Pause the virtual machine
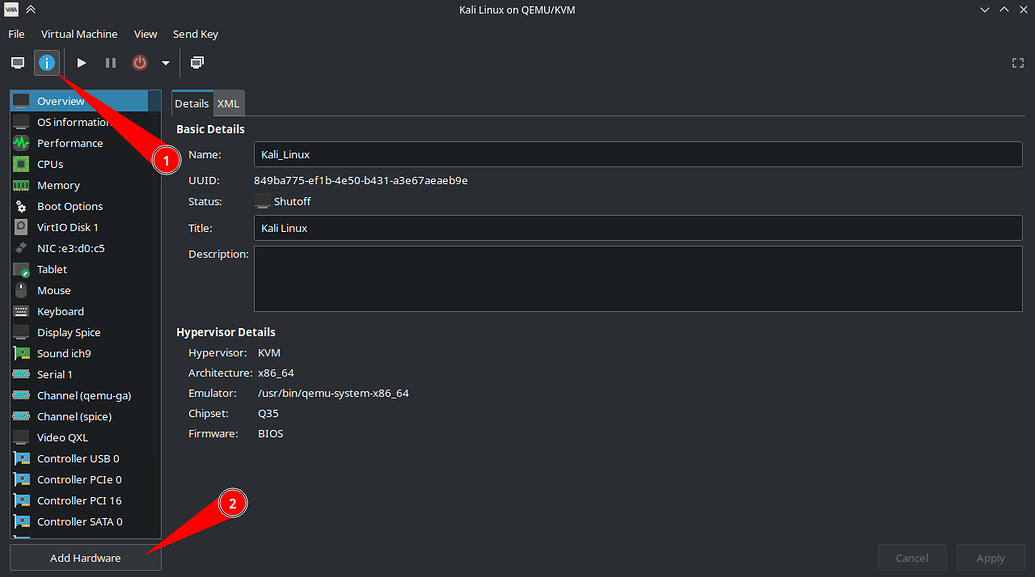The height and width of the screenshot is (577, 1035). (110, 62)
